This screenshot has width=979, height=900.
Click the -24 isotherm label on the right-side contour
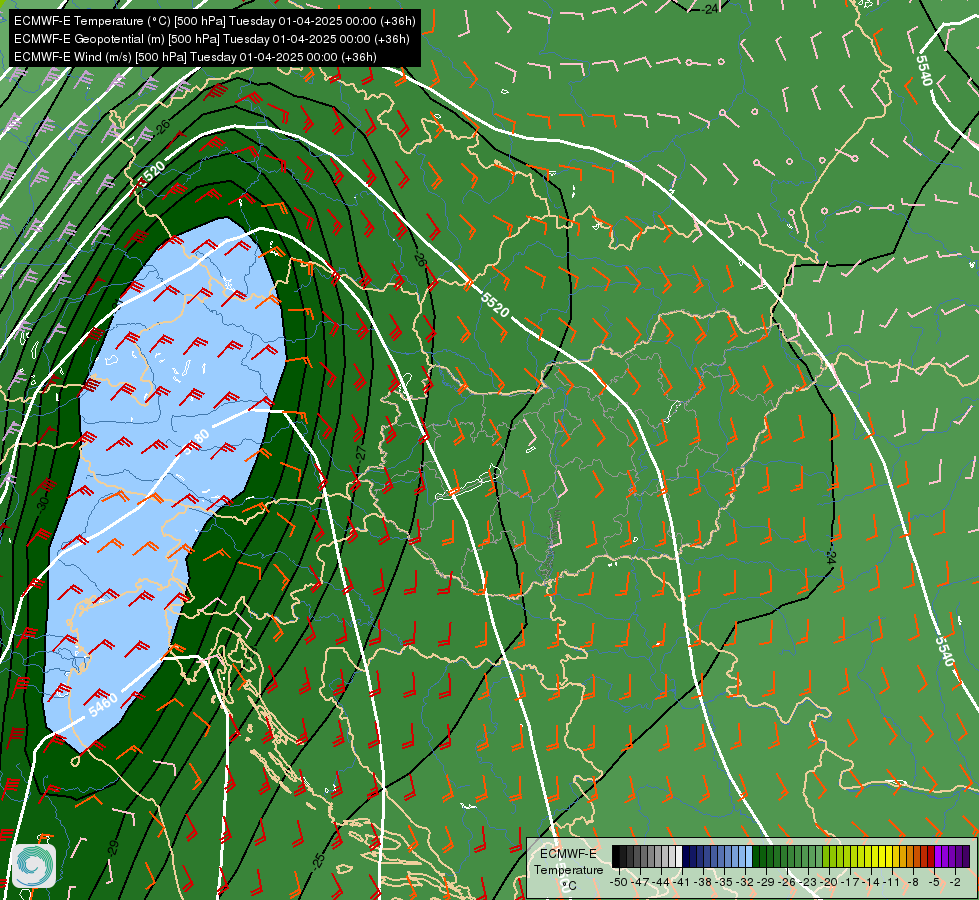click(x=830, y=555)
